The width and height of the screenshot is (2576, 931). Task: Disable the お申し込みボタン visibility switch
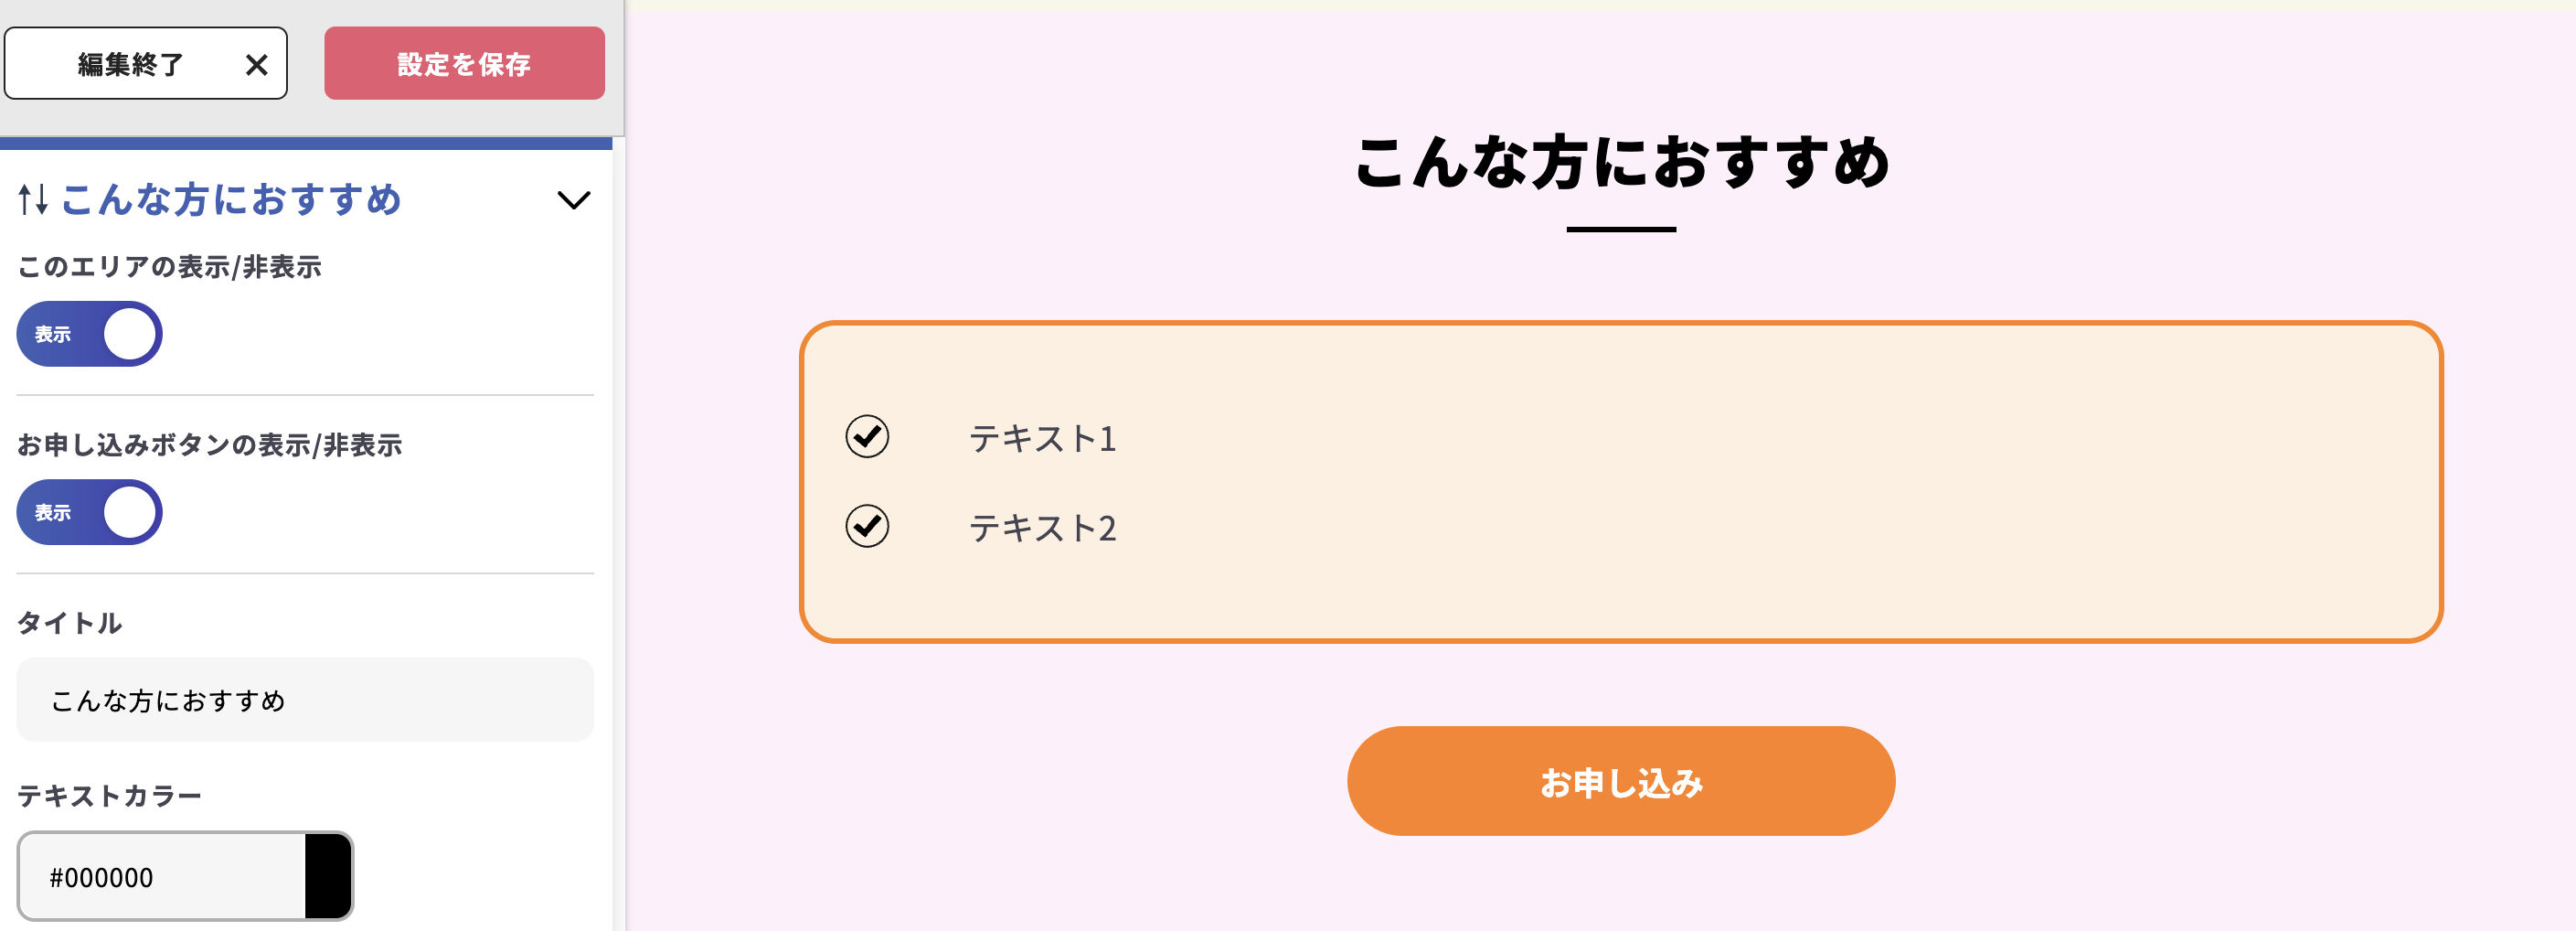[88, 512]
